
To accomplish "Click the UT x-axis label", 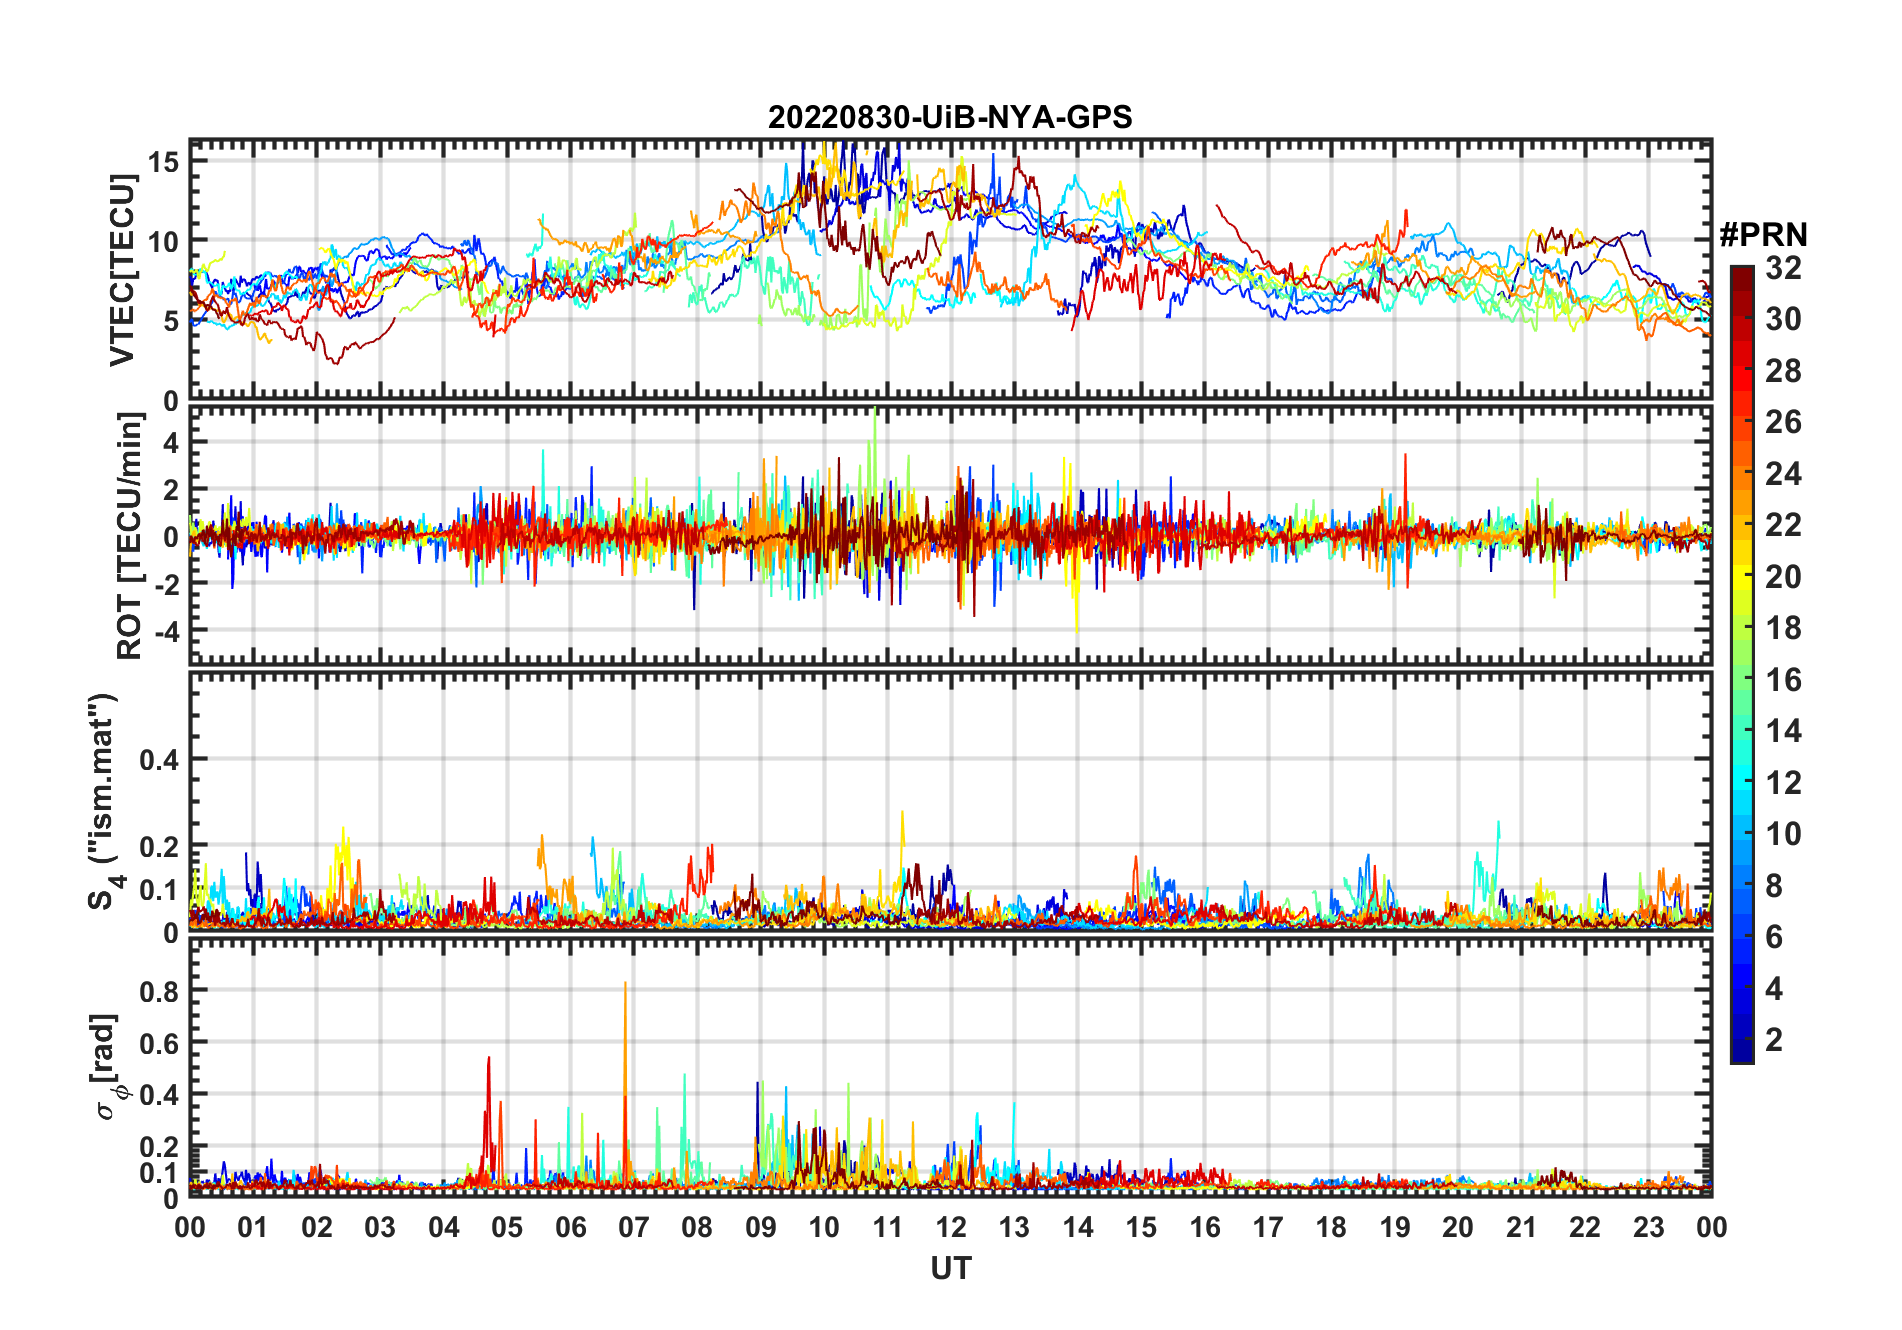I will point(950,1268).
